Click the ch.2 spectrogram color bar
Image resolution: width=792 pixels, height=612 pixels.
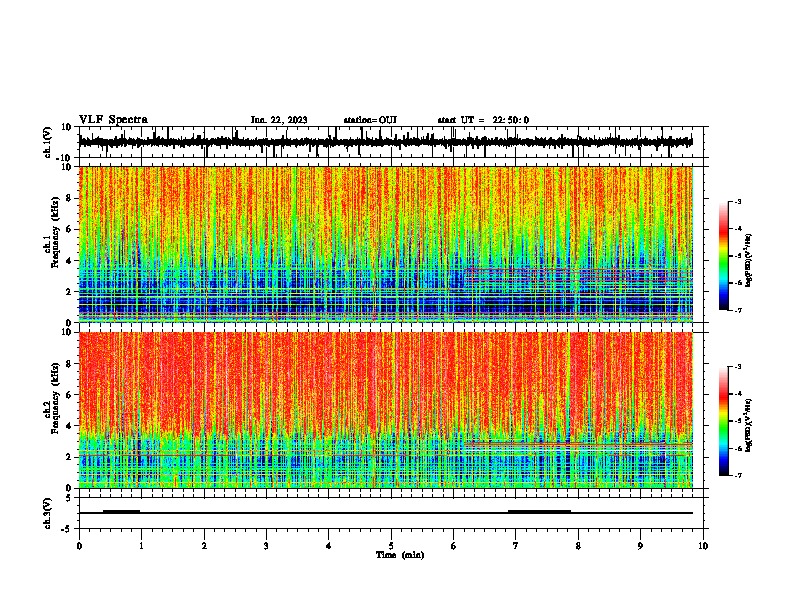pos(724,421)
